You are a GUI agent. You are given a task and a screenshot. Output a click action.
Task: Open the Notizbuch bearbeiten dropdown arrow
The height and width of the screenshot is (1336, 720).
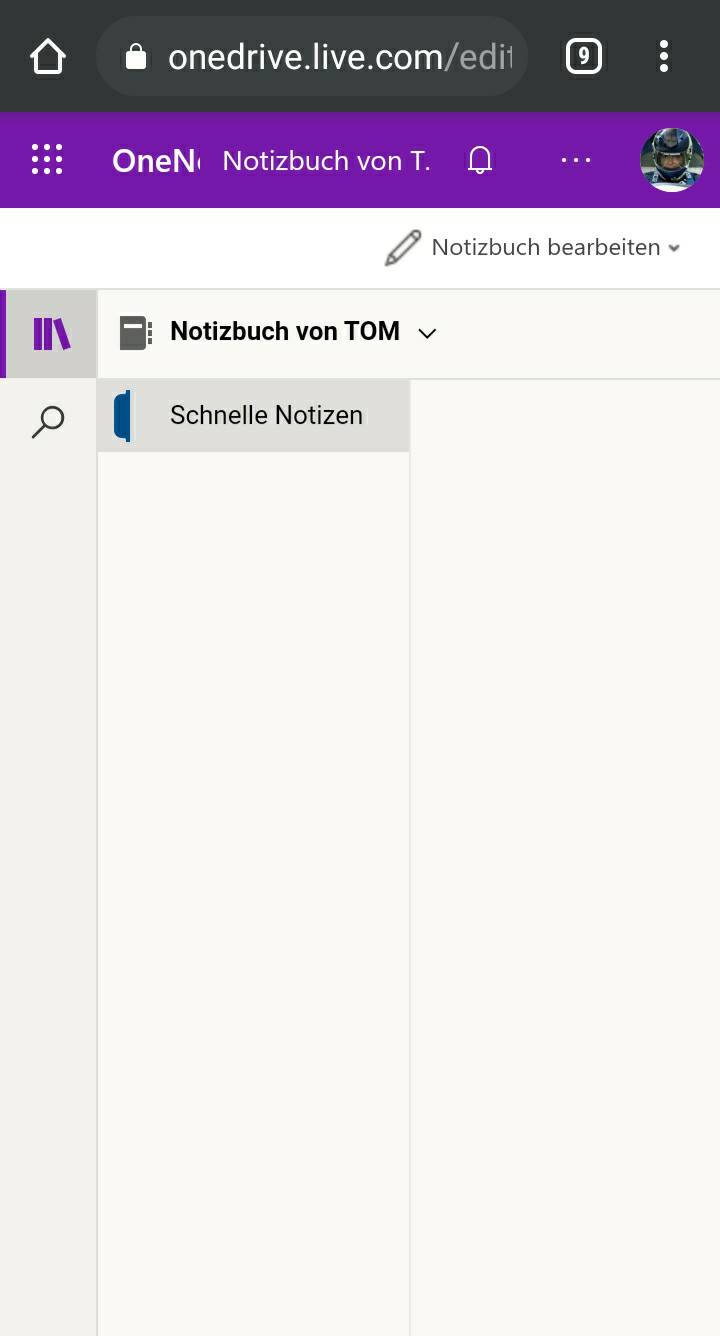(675, 249)
